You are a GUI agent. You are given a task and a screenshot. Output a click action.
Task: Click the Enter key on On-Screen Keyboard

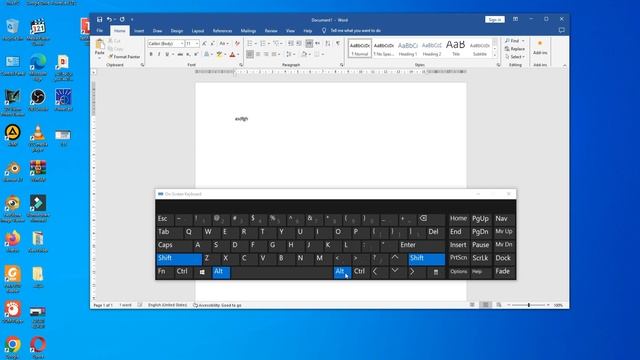tap(422, 245)
